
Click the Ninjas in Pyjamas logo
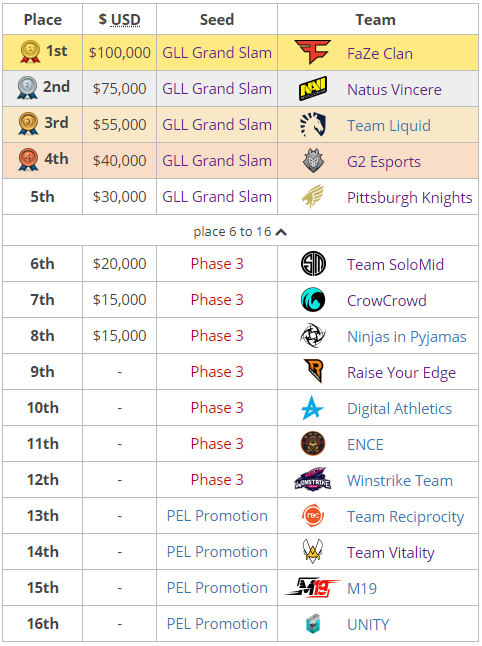[x=313, y=336]
